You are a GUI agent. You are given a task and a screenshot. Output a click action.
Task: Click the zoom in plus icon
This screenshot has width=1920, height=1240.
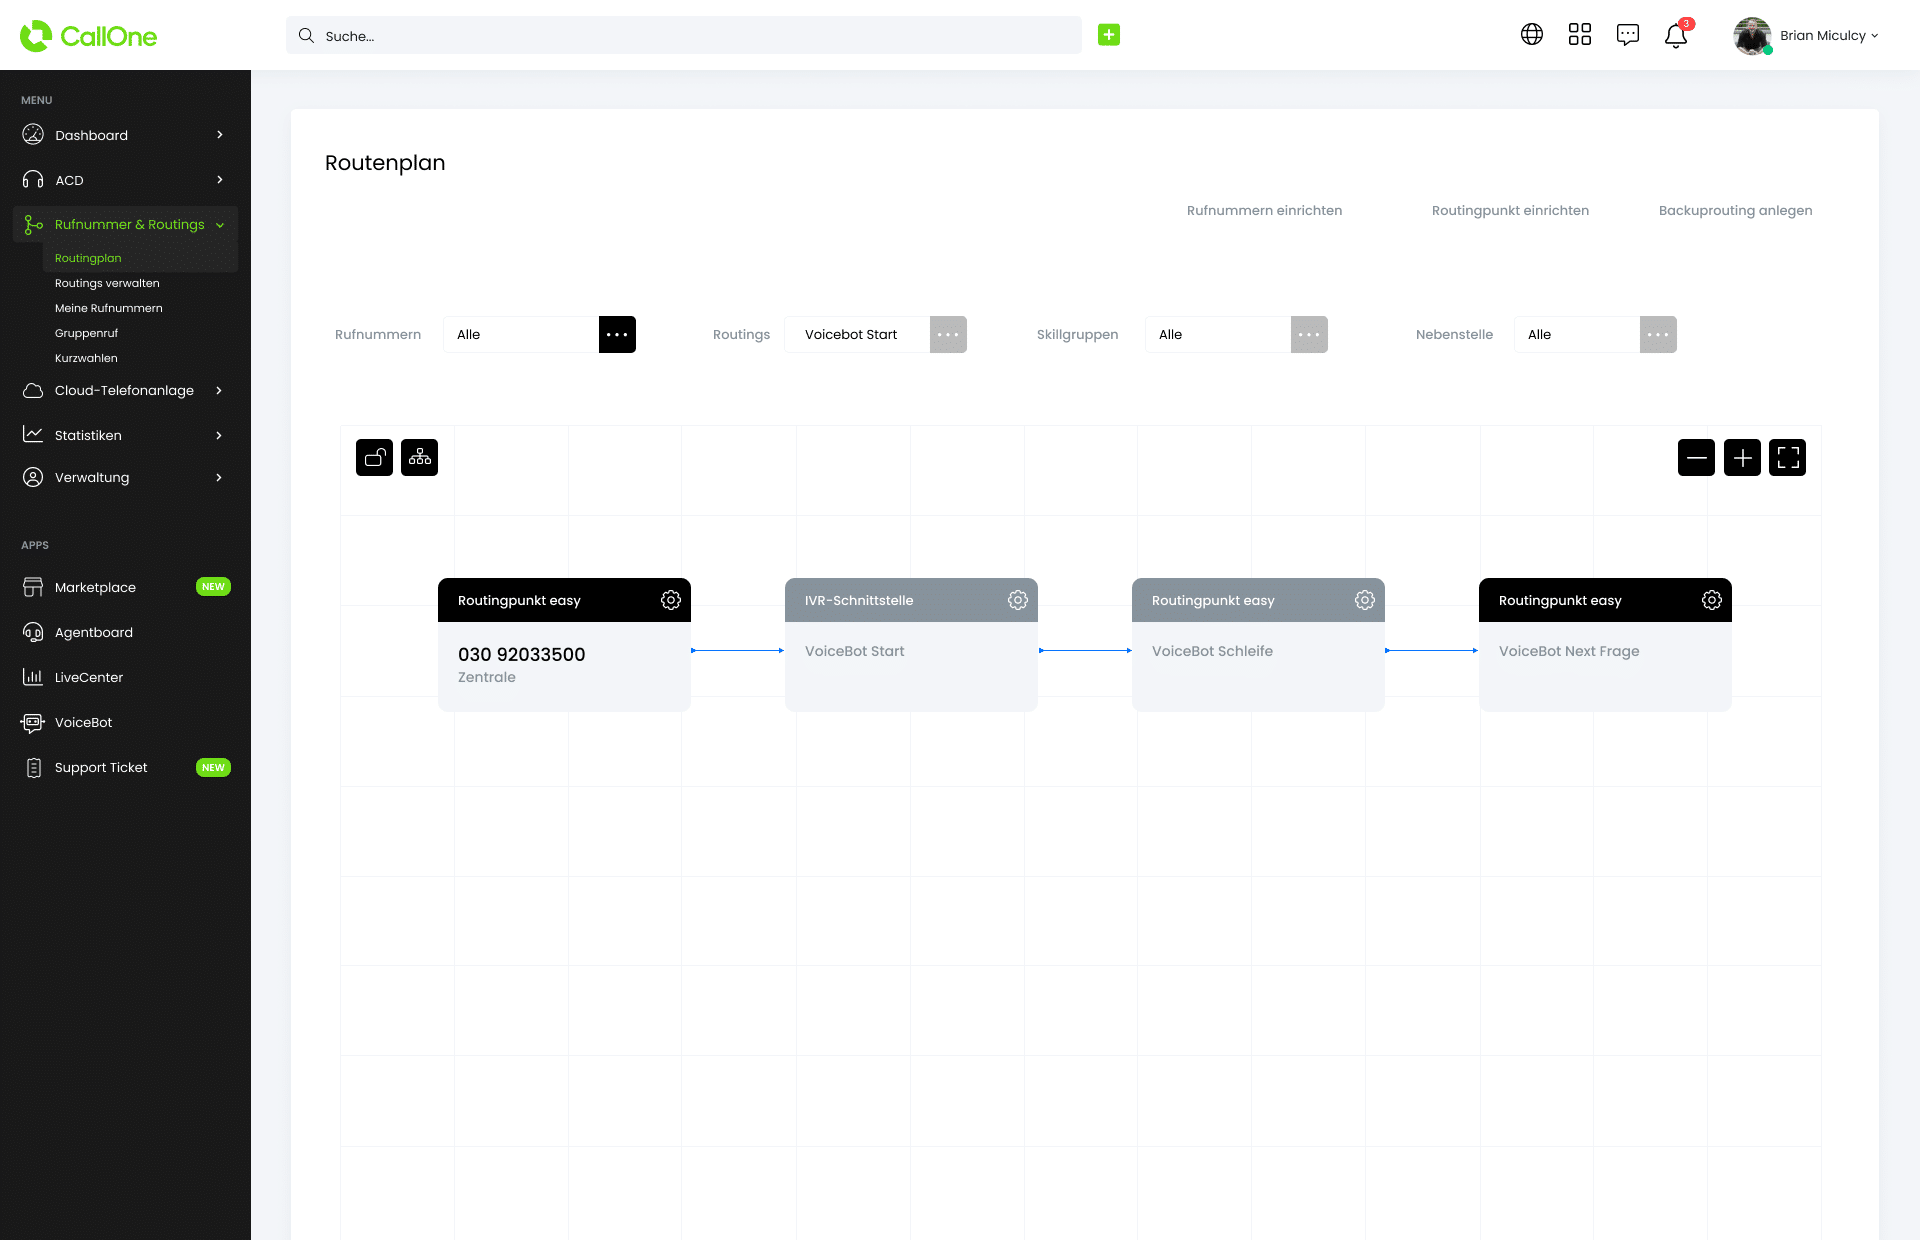(x=1742, y=456)
